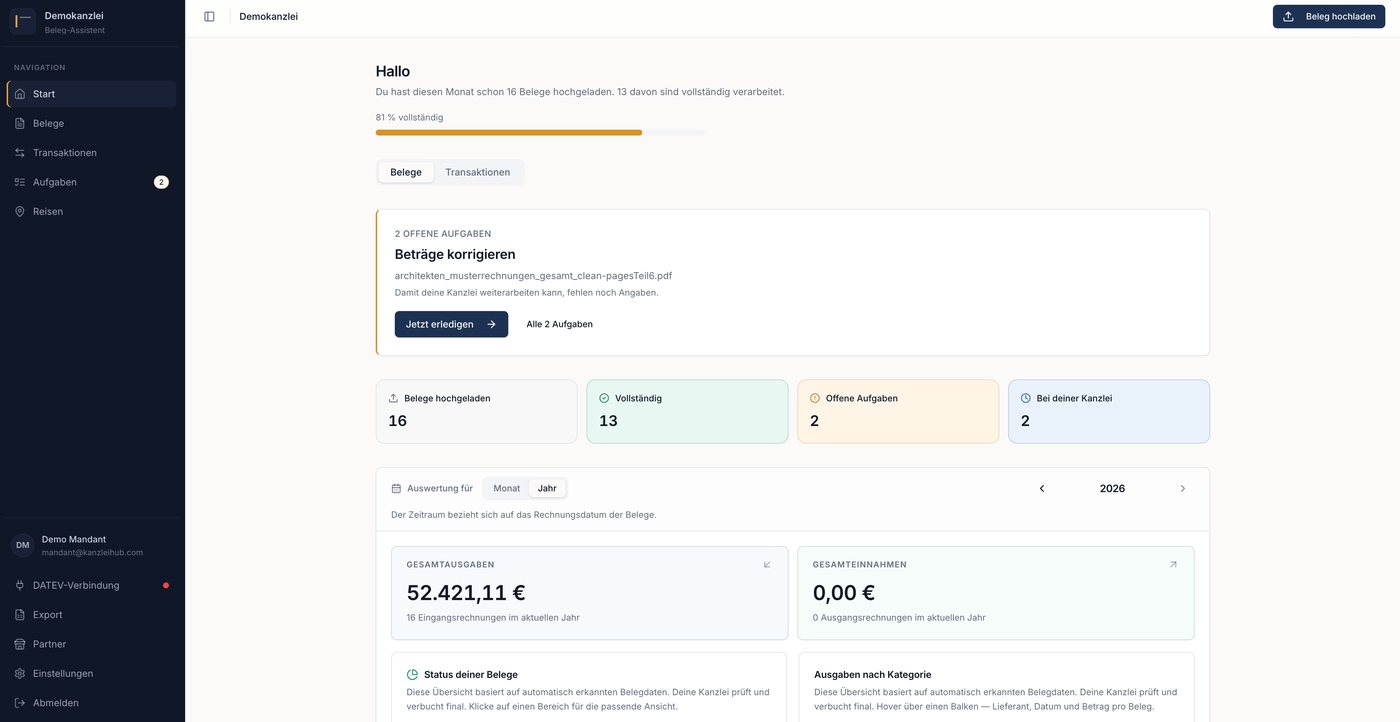Click the 52.421,11 € total amount

pyautogui.click(x=466, y=593)
